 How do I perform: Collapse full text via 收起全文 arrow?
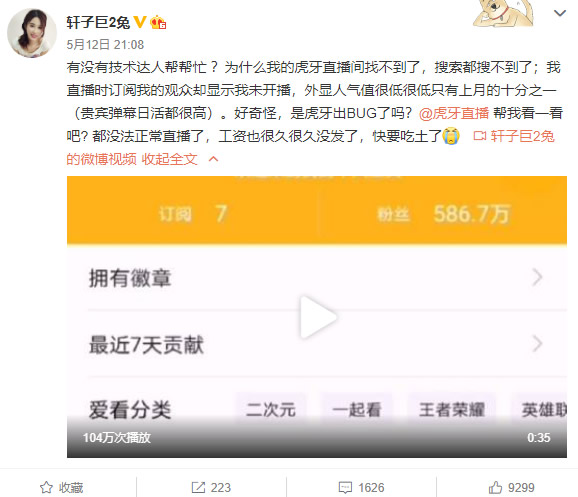point(213,159)
